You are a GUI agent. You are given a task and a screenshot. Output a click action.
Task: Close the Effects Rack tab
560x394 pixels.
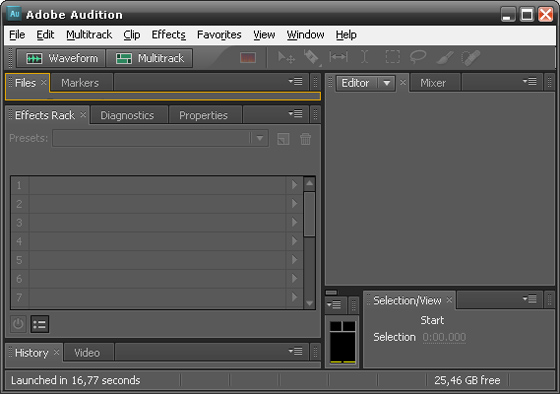(x=83, y=115)
